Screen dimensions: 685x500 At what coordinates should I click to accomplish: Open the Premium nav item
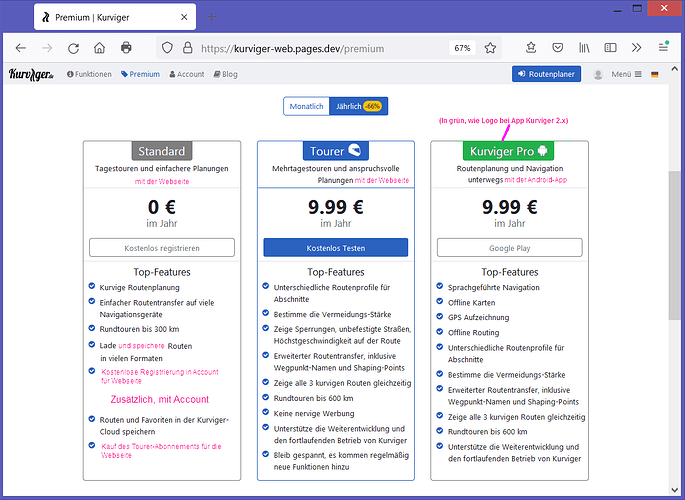tap(140, 74)
